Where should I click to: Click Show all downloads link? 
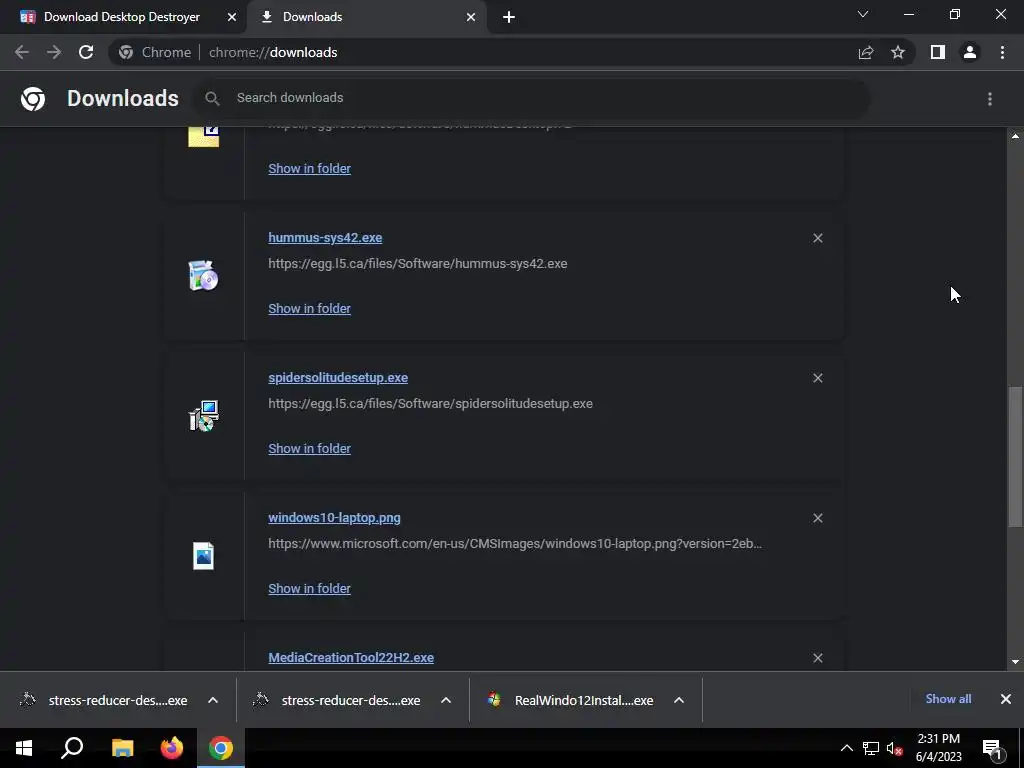[x=948, y=699]
